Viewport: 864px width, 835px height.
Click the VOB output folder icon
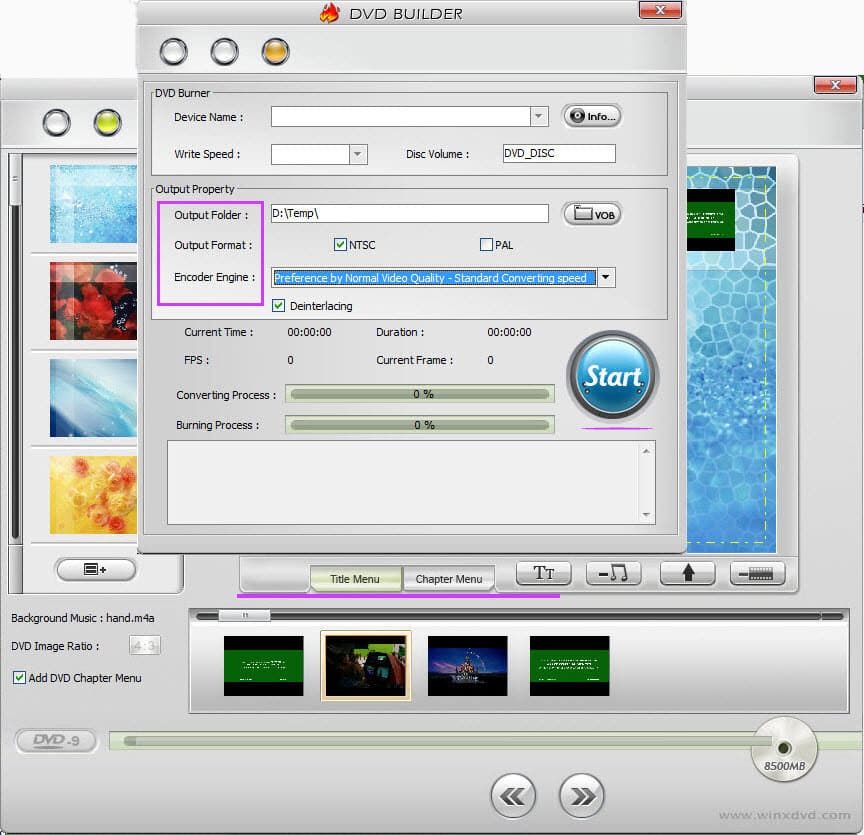tap(592, 213)
